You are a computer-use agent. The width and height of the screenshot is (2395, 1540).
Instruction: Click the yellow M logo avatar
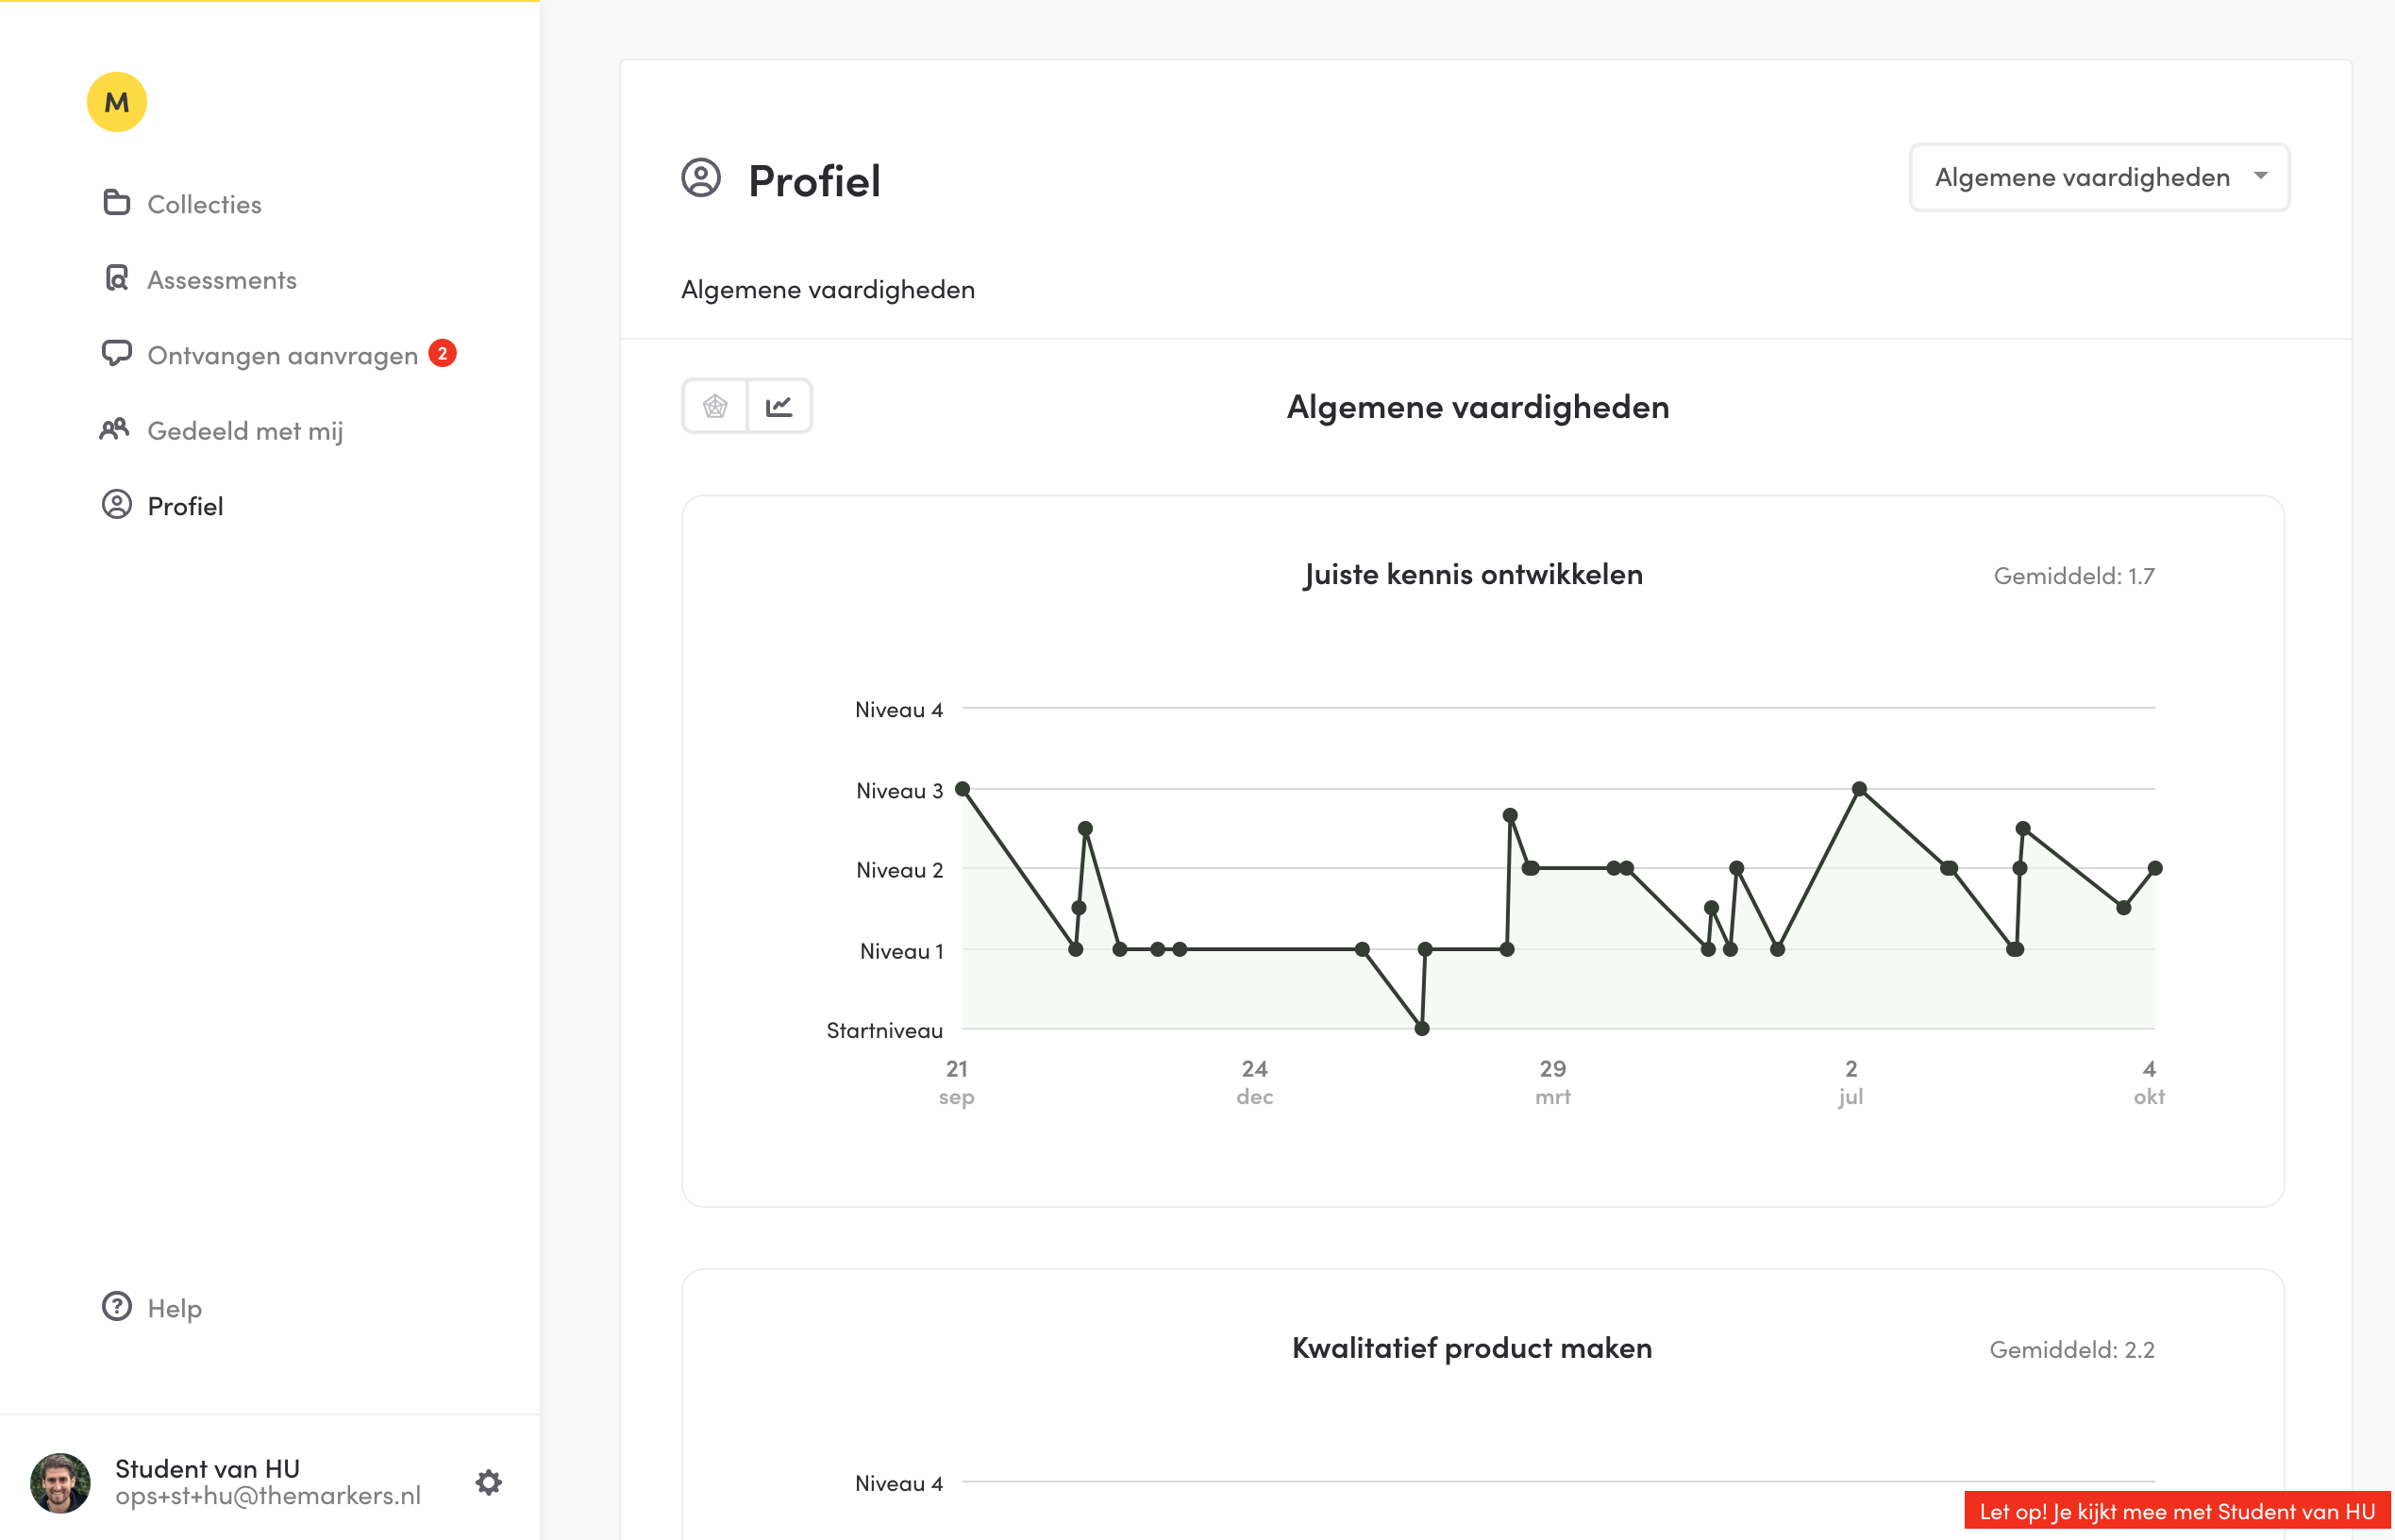click(x=117, y=102)
